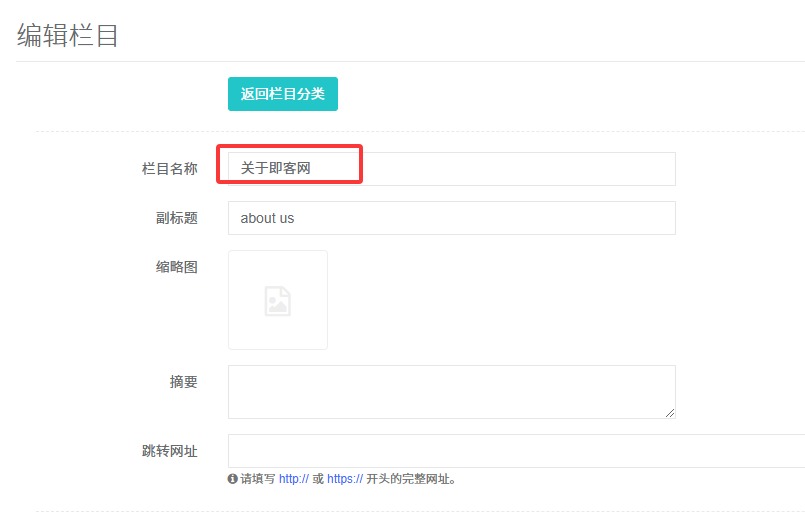Focus the 栏目名称 input field

point(500,169)
